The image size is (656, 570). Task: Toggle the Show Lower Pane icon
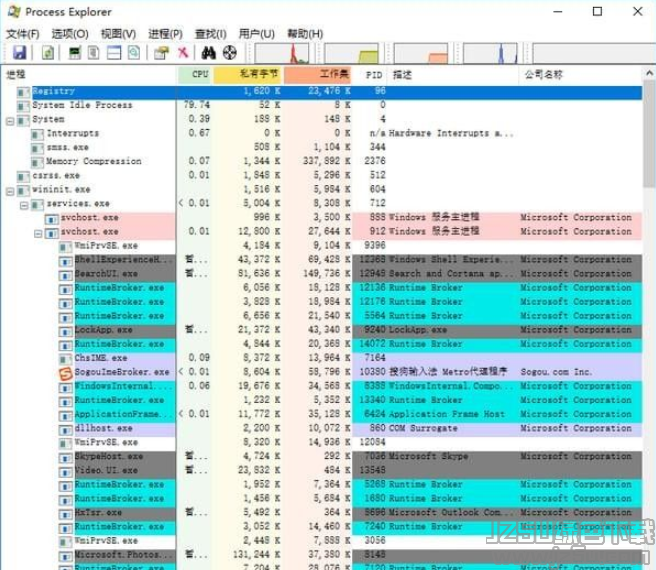tap(114, 53)
